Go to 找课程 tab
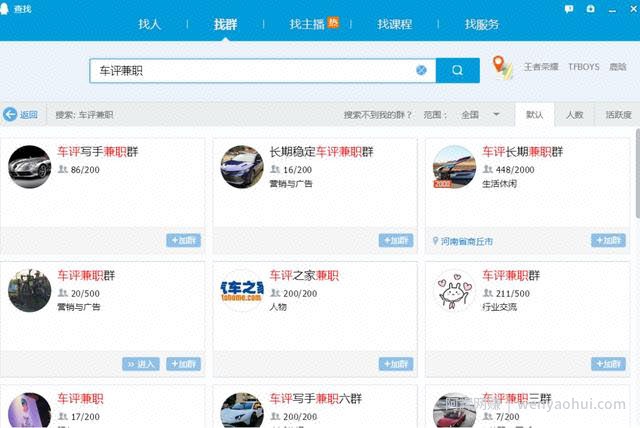The height and width of the screenshot is (428, 640). tap(394, 24)
